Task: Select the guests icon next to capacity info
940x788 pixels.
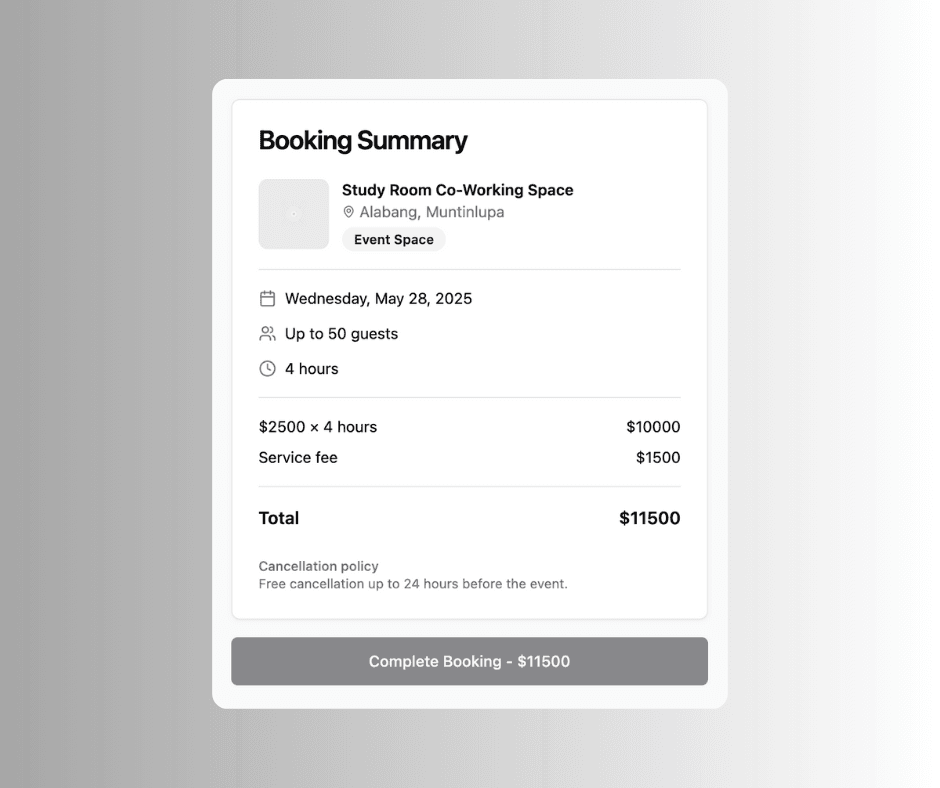Action: [x=267, y=333]
